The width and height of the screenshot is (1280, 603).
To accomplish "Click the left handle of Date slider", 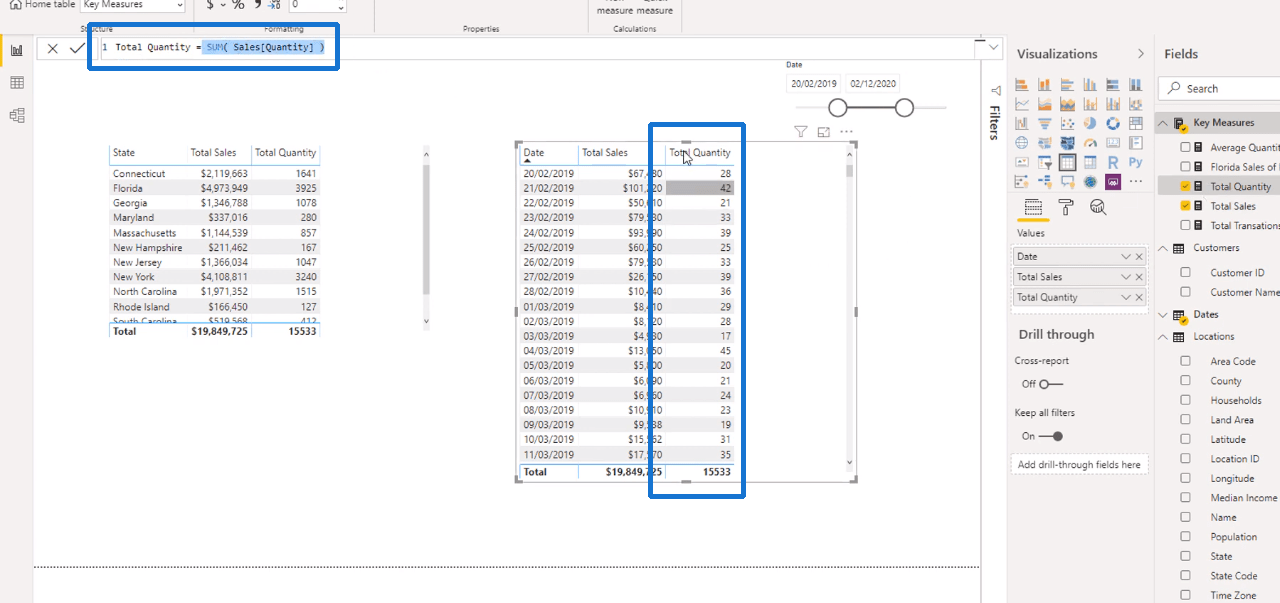I will pos(838,107).
